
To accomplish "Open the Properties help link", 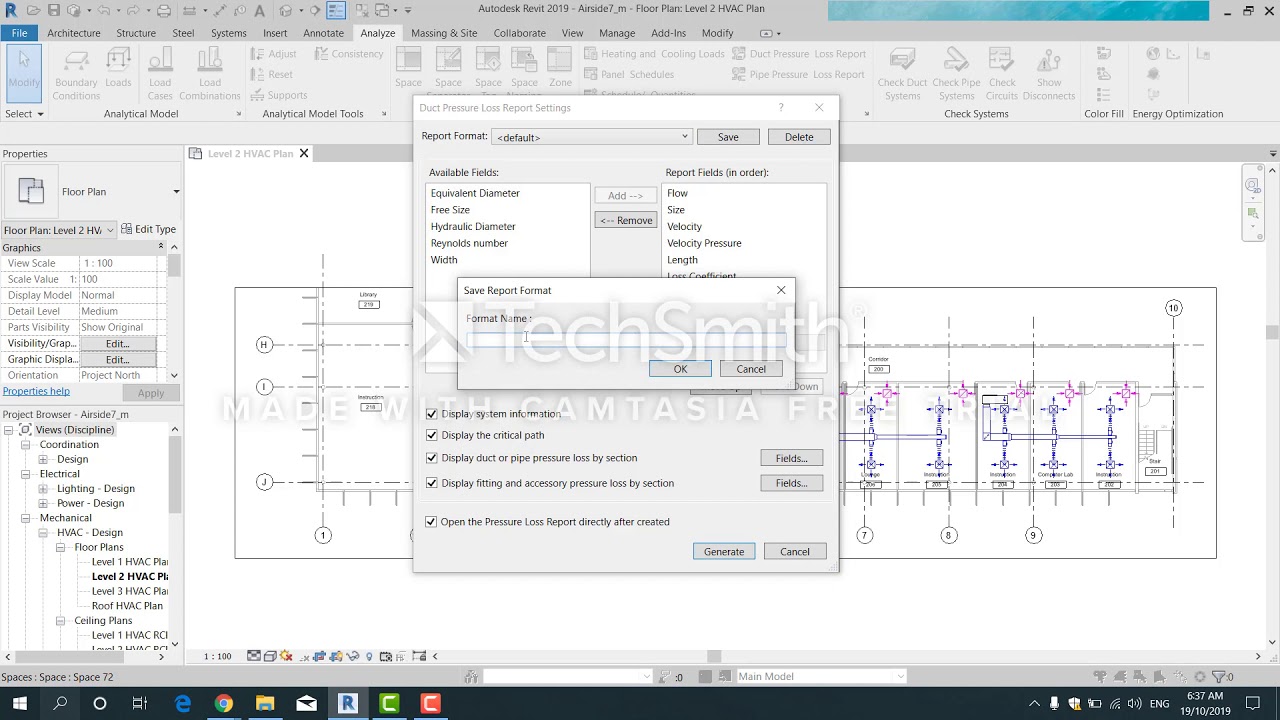I will pyautogui.click(x=36, y=391).
